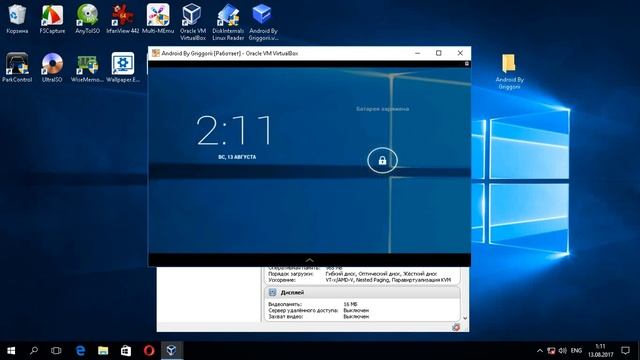
Task: Open the Wallpaper Engine desktop shortcut
Action: coord(123,68)
